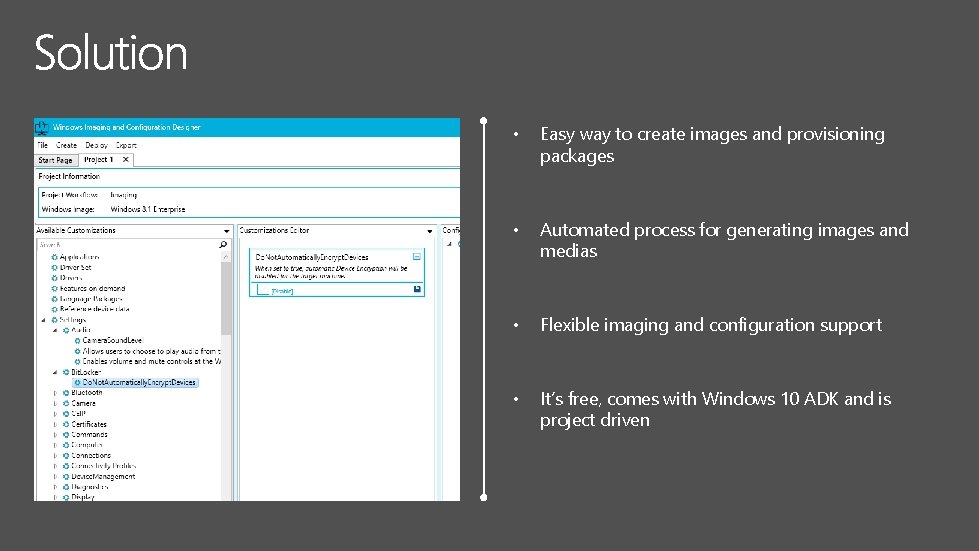Close the Project 1 tab
The height and width of the screenshot is (551, 979).
125,160
